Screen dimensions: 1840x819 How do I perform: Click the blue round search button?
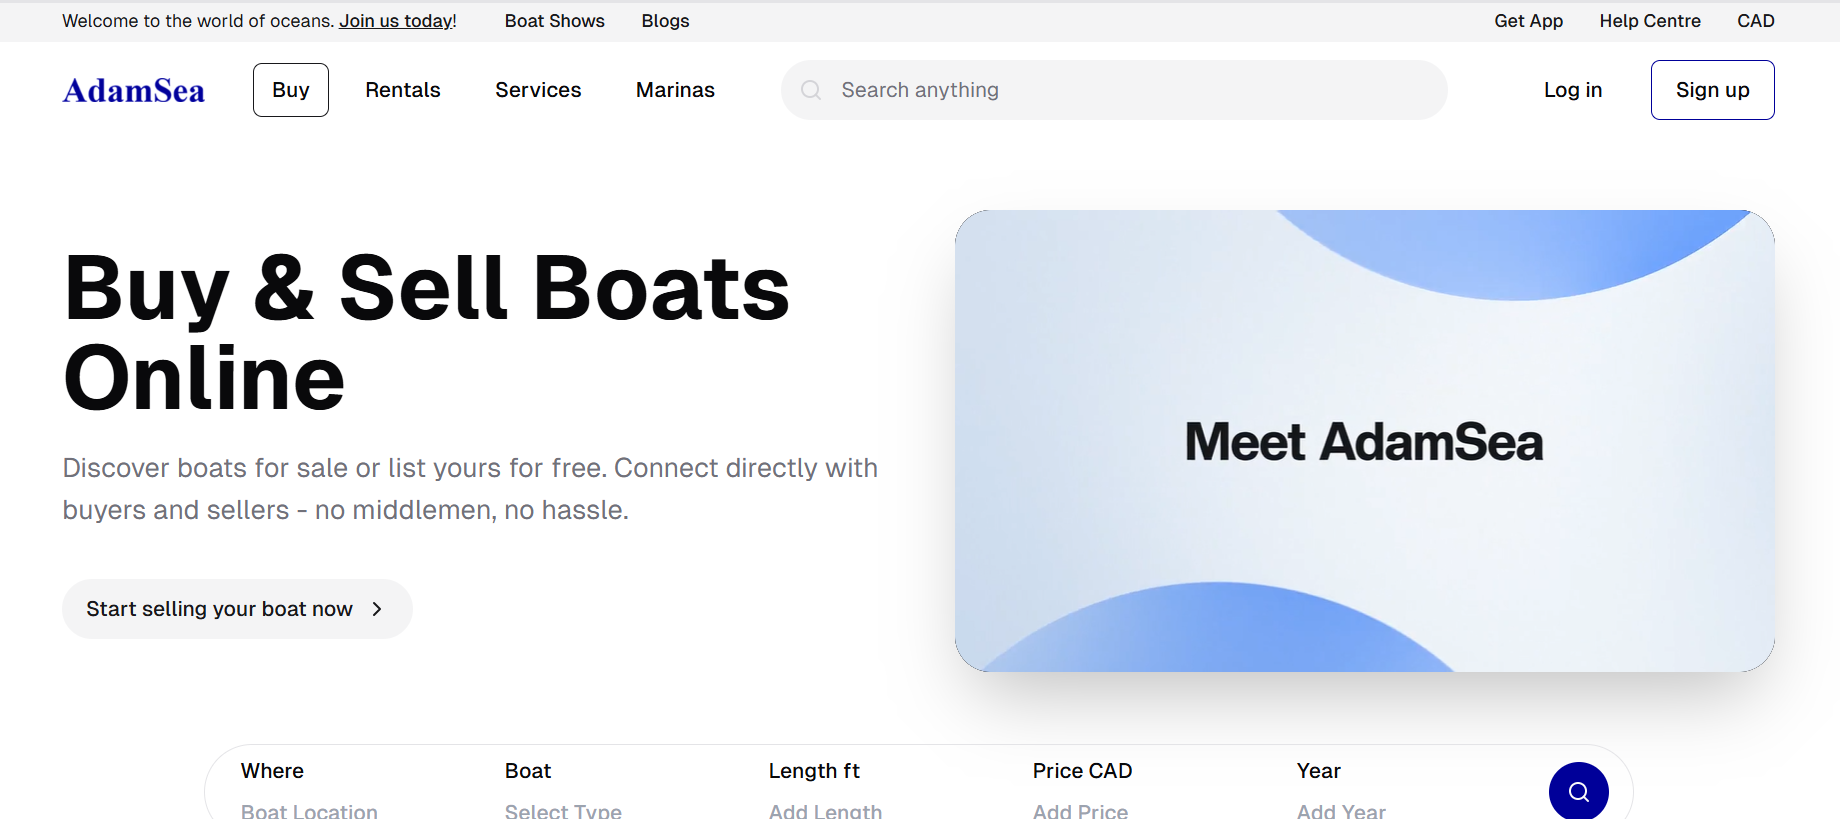[x=1578, y=791]
